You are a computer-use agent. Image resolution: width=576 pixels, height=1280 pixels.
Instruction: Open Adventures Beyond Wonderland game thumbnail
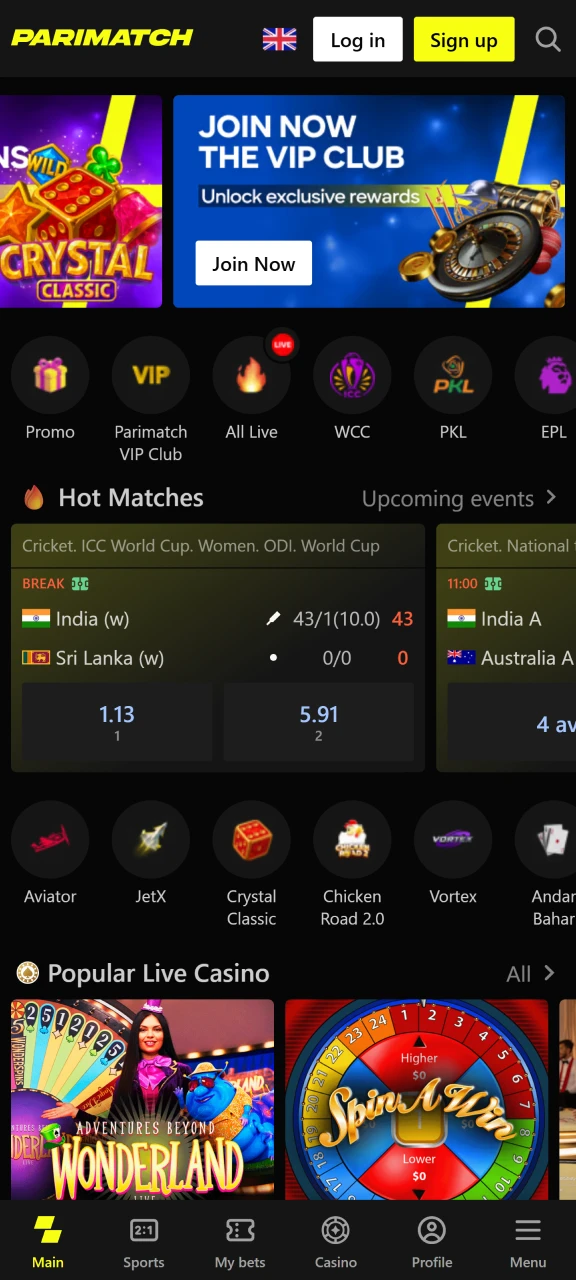pos(142,1099)
